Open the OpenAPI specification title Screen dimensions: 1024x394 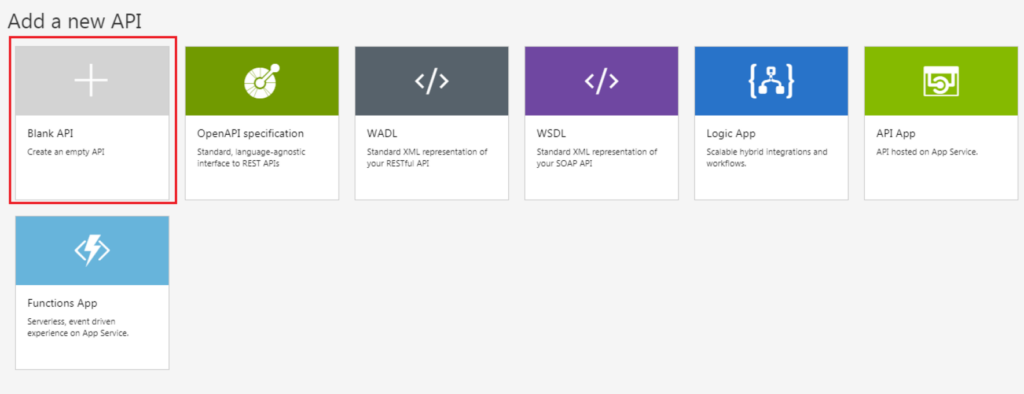250,133
